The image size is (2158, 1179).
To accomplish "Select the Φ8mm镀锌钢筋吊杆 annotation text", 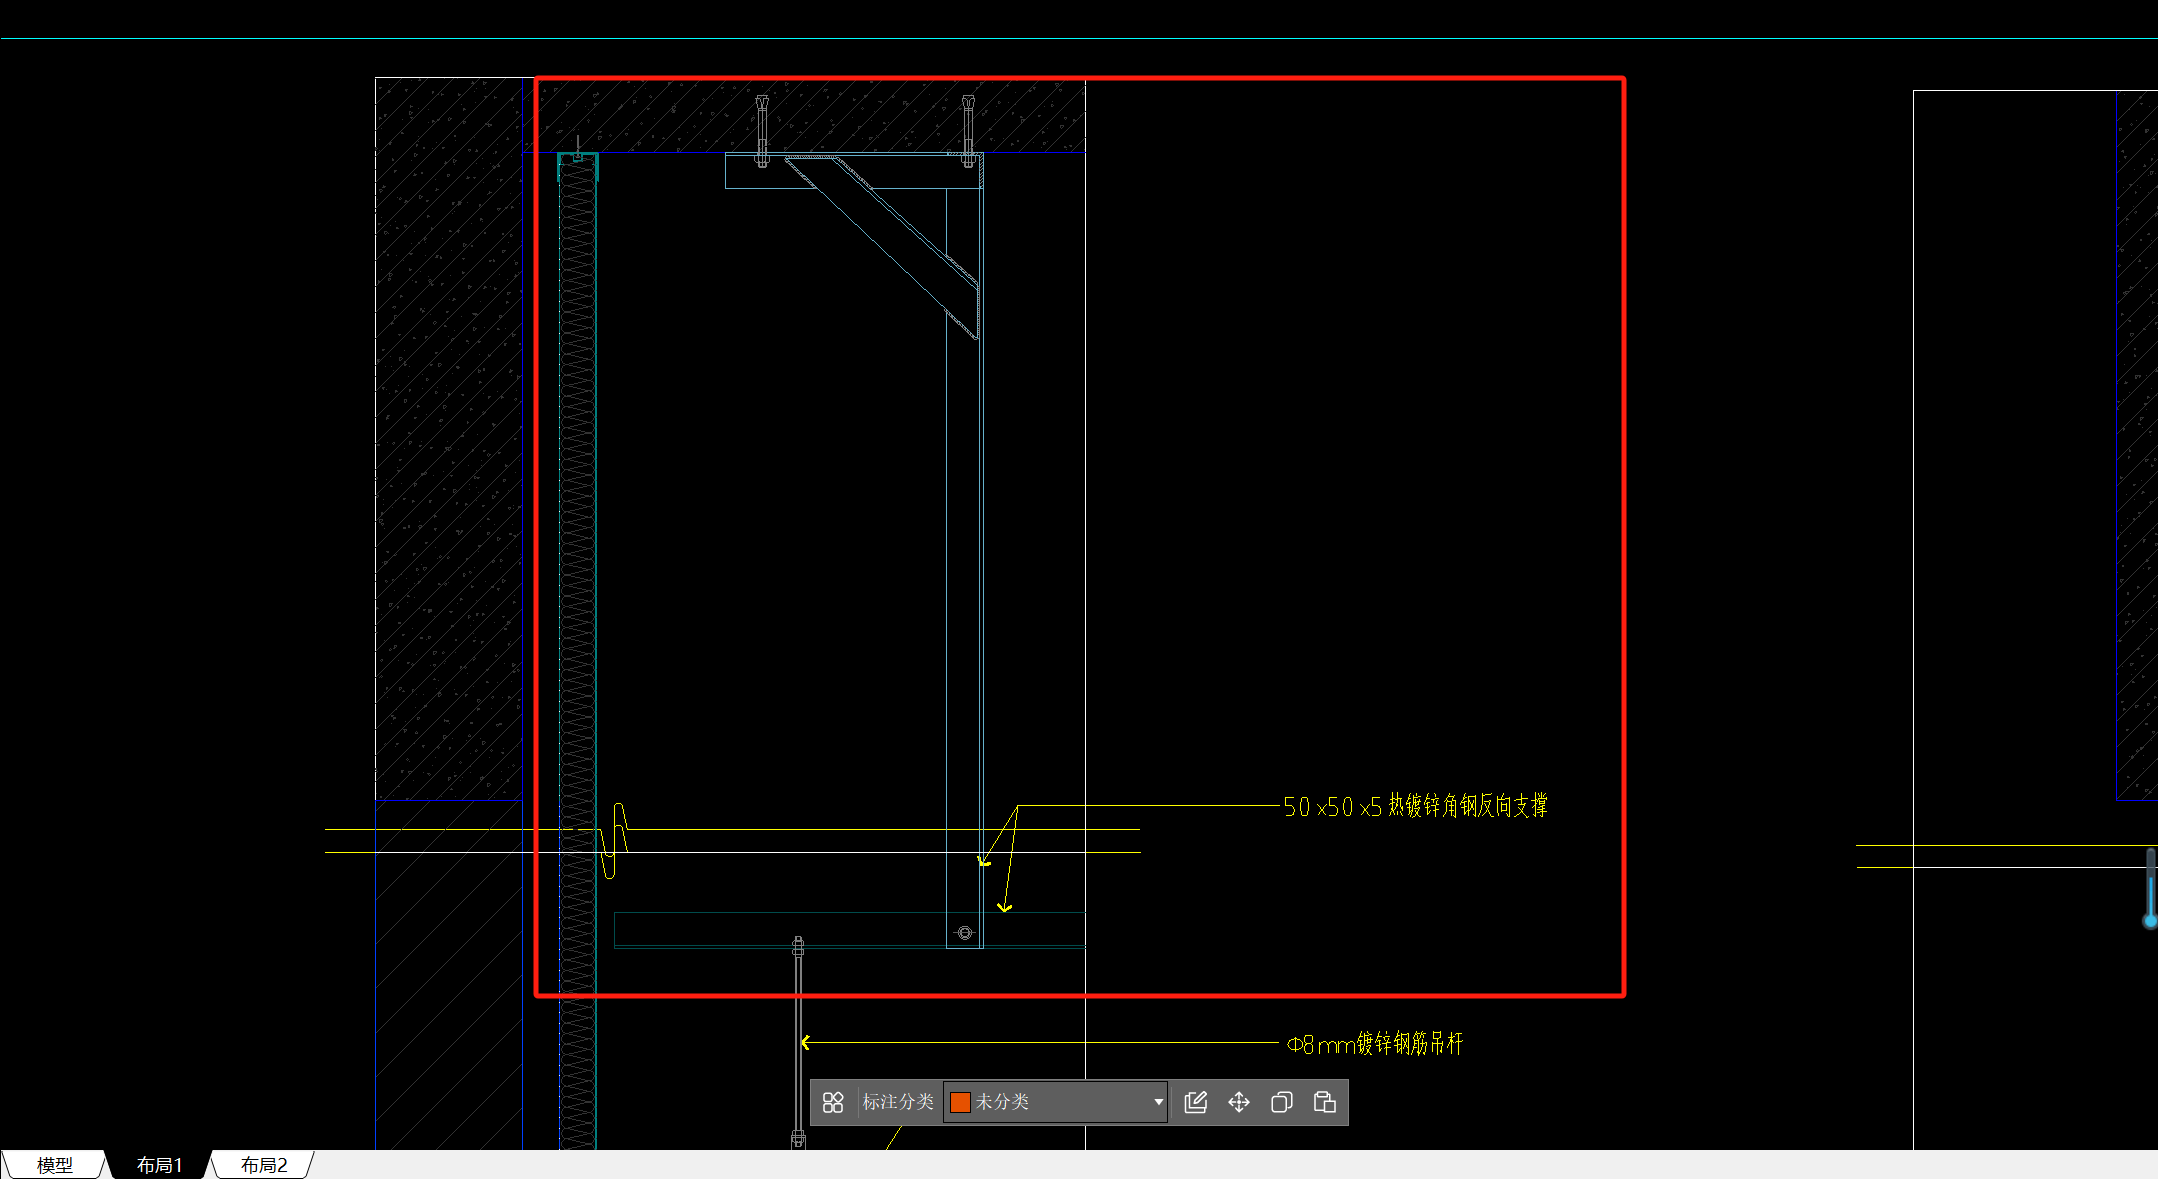I will point(1375,1044).
